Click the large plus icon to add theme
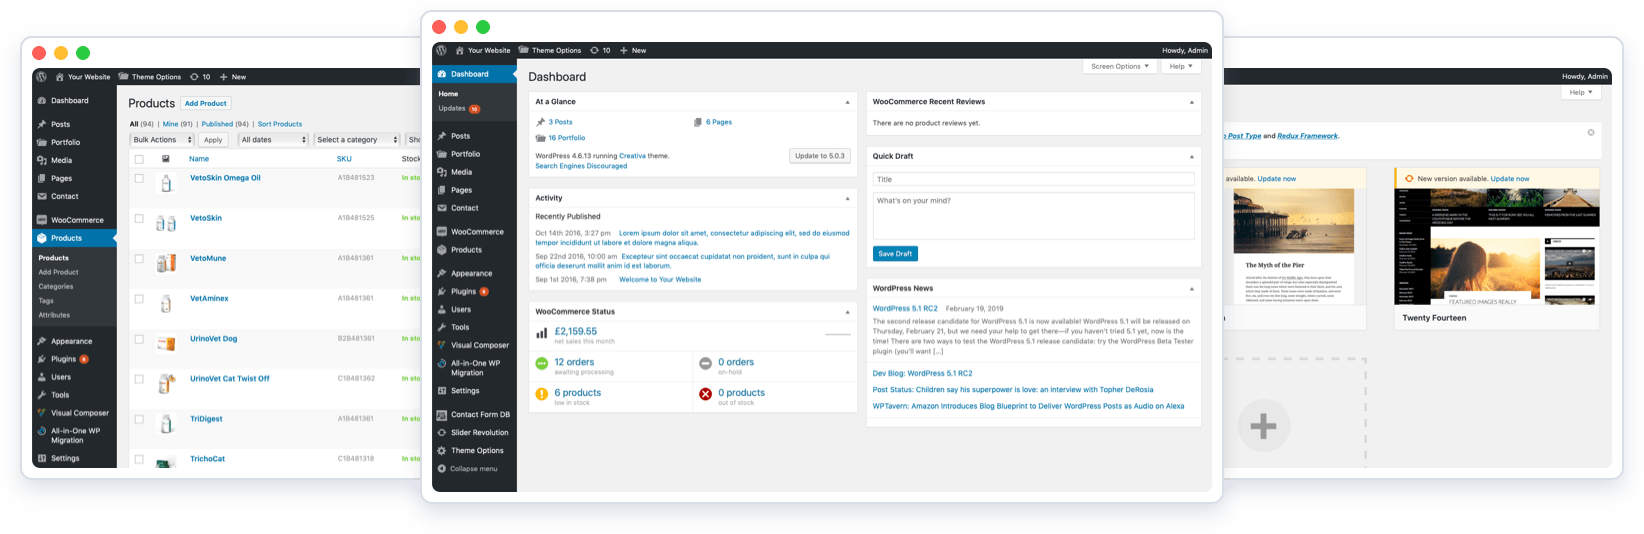The image size is (1644, 534). pyautogui.click(x=1263, y=426)
